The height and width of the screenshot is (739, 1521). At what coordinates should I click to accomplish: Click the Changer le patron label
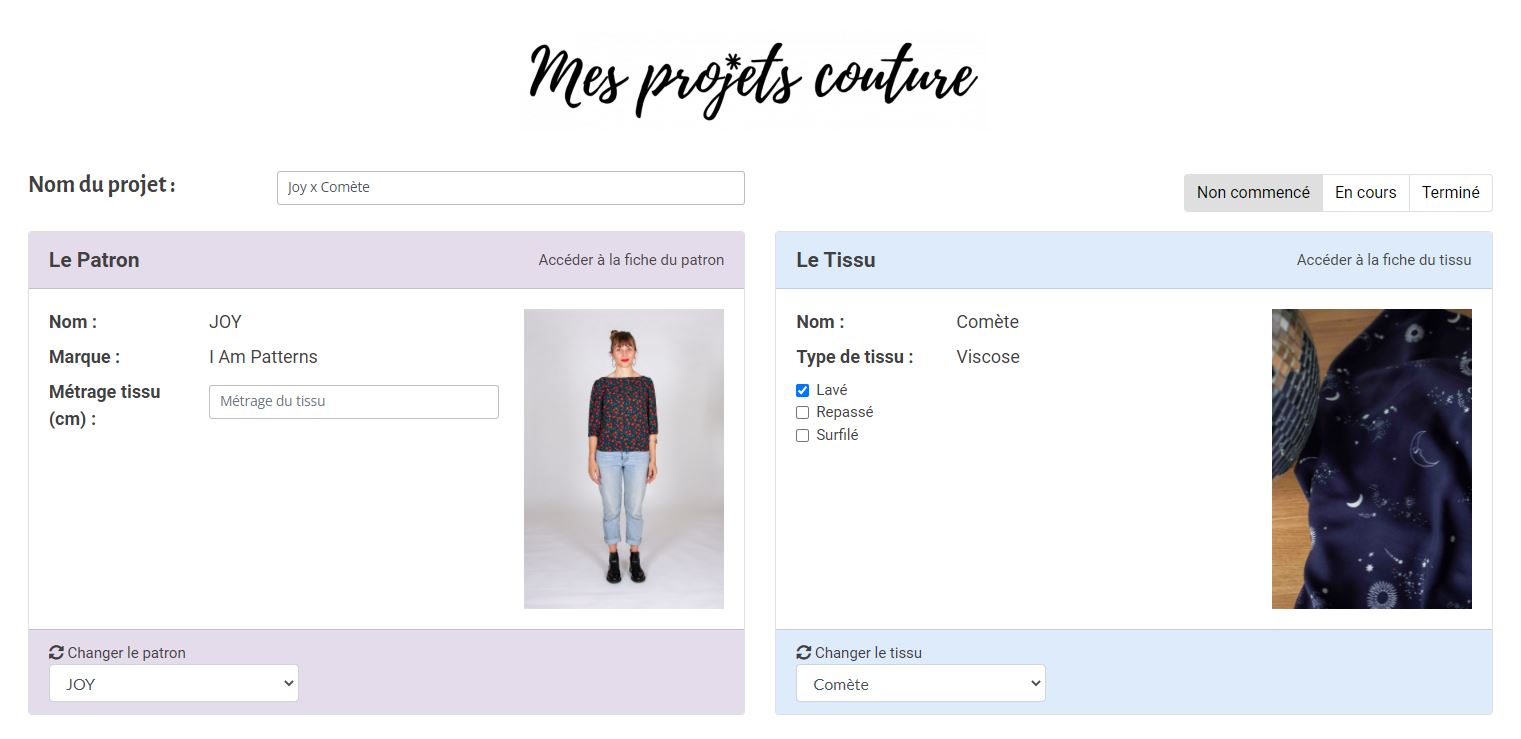127,653
